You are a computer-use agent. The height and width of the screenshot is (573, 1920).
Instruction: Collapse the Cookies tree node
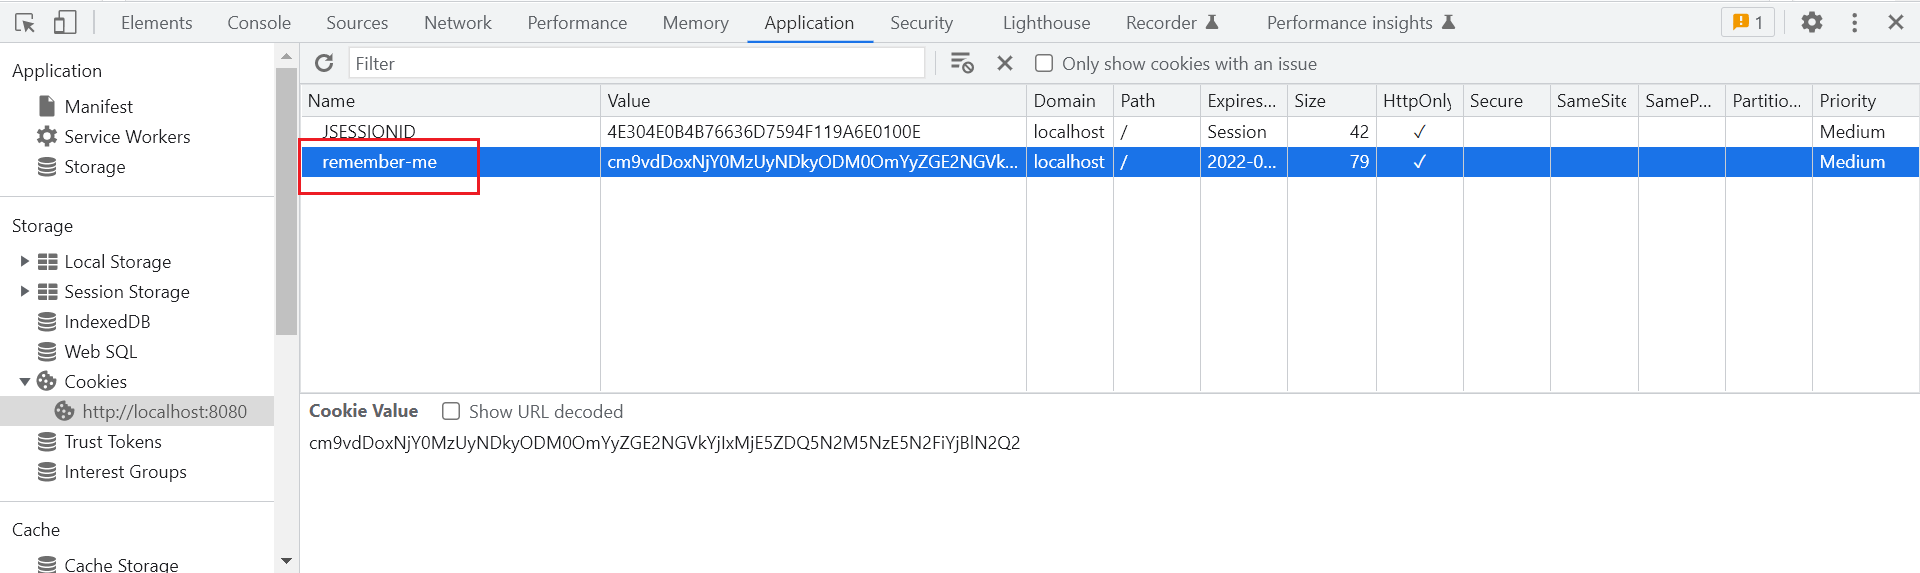tap(25, 382)
